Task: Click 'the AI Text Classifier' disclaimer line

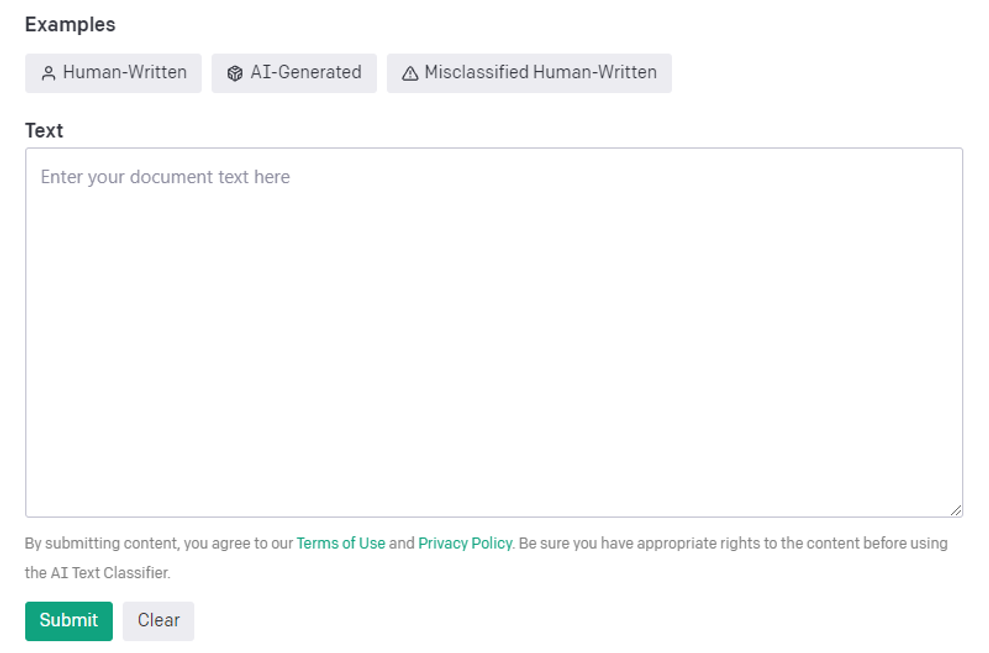Action: click(x=97, y=573)
